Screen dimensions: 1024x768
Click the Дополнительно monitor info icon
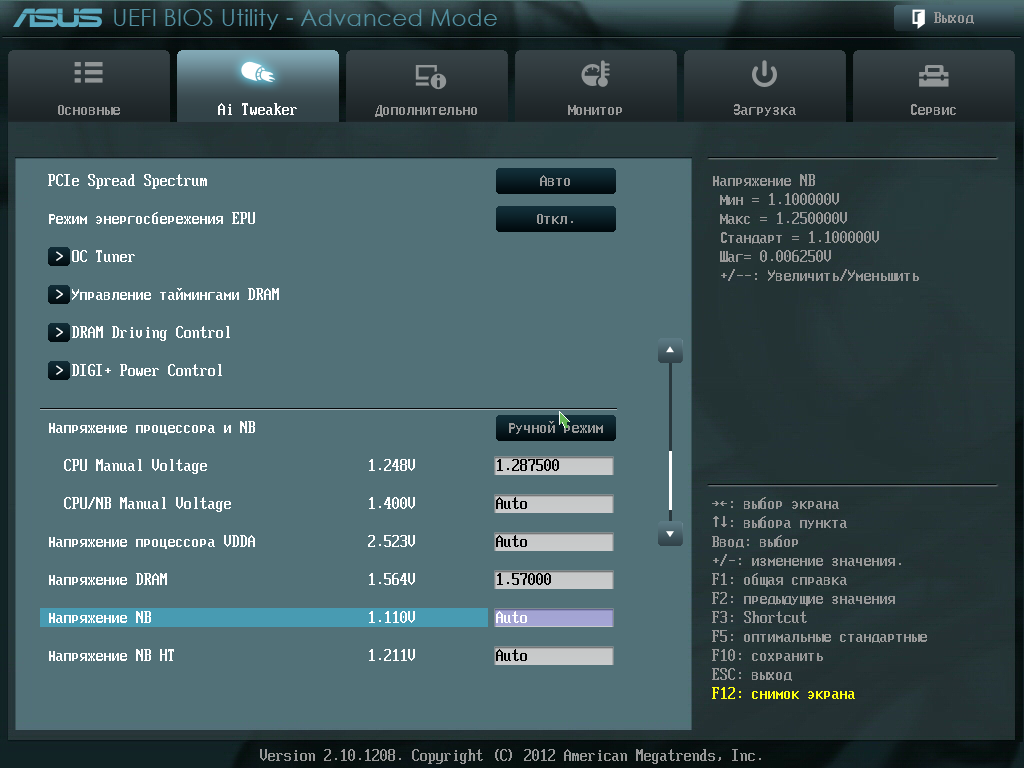point(430,76)
